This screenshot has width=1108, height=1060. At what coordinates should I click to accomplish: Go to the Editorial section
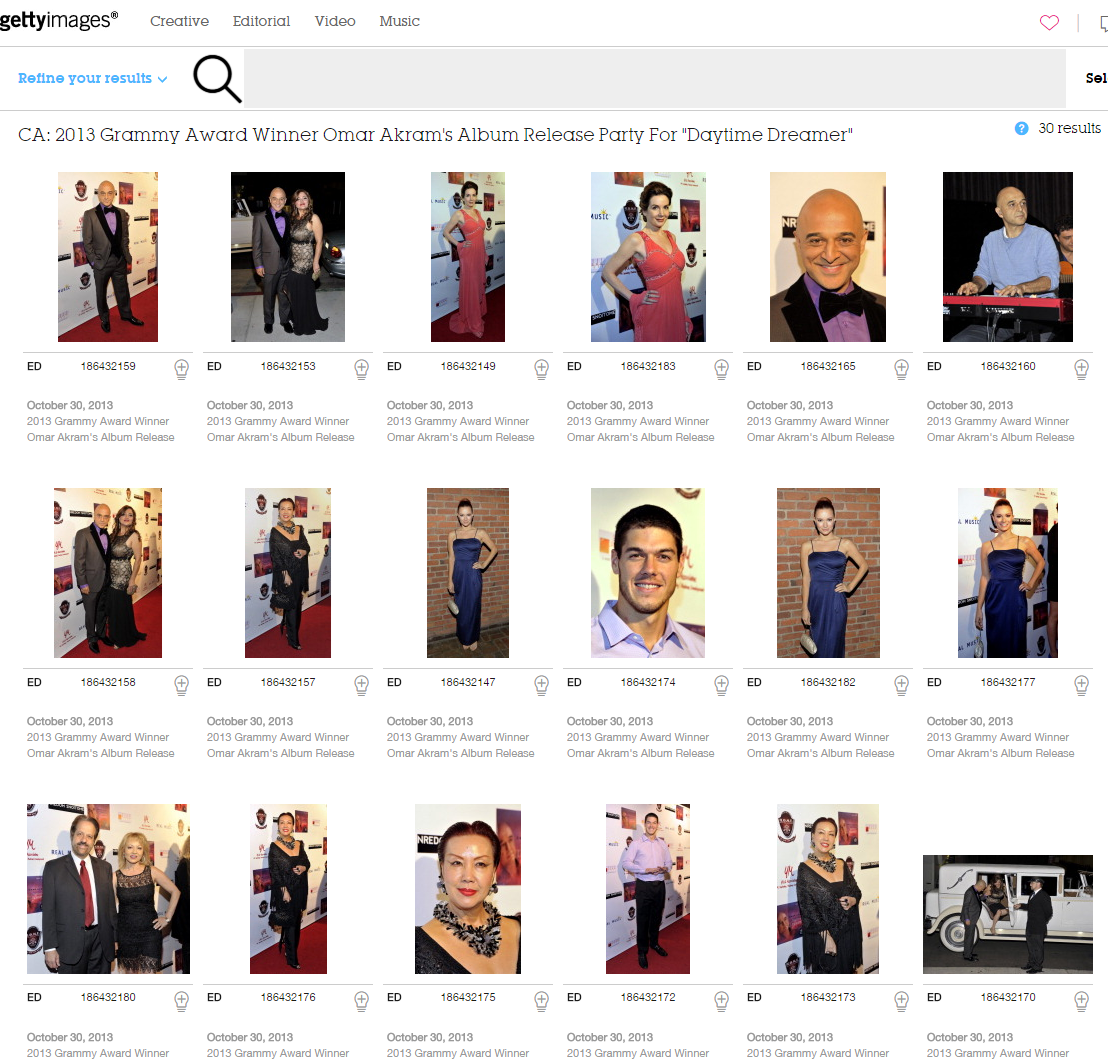261,21
